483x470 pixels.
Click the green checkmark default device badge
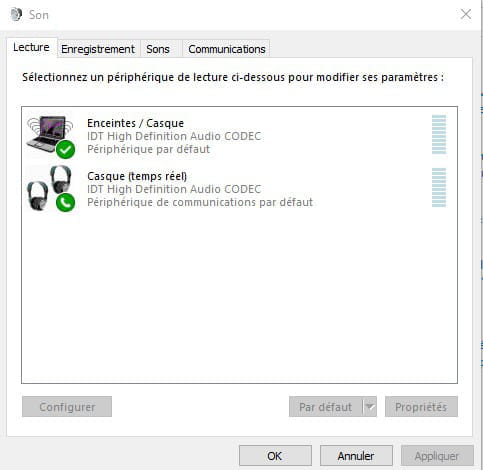click(65, 150)
